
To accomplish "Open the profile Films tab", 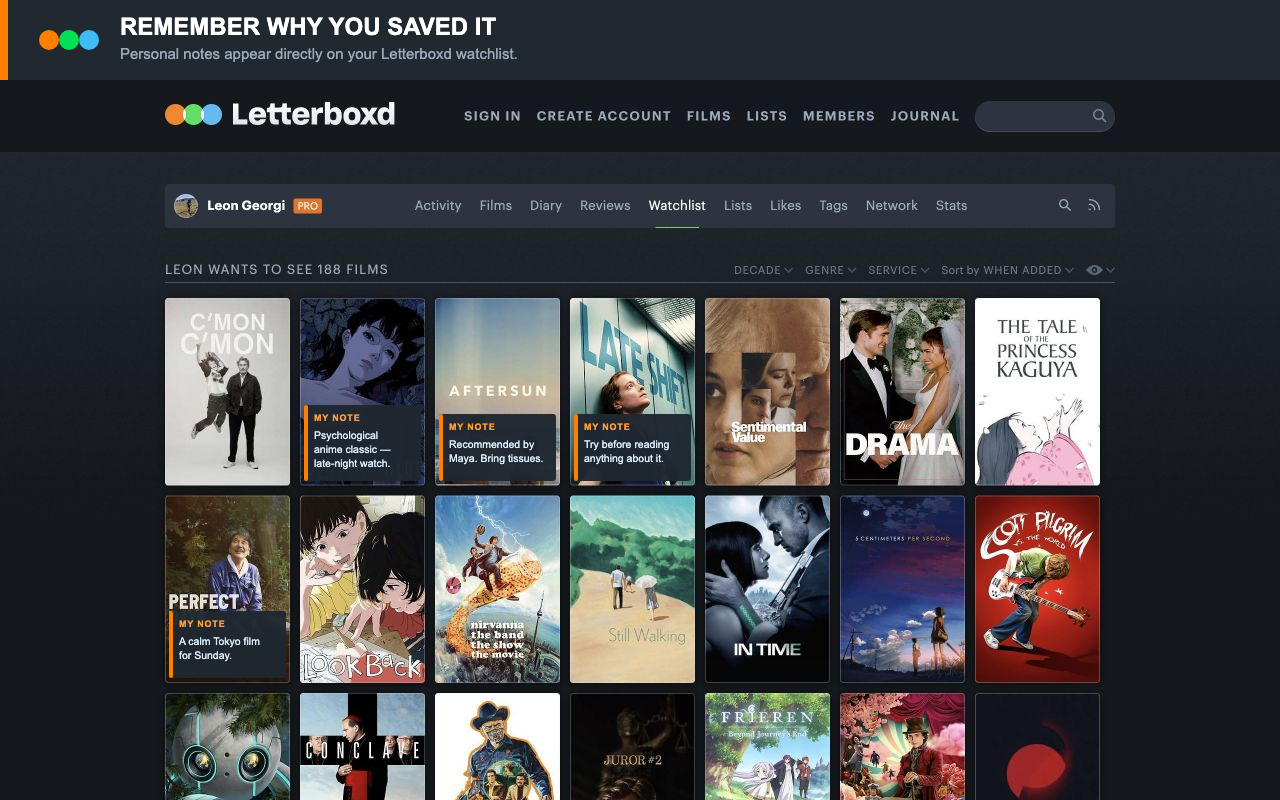I will [x=495, y=205].
